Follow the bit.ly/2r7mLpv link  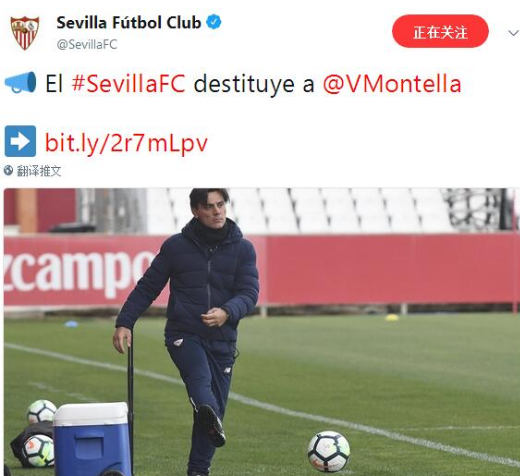click(x=126, y=143)
